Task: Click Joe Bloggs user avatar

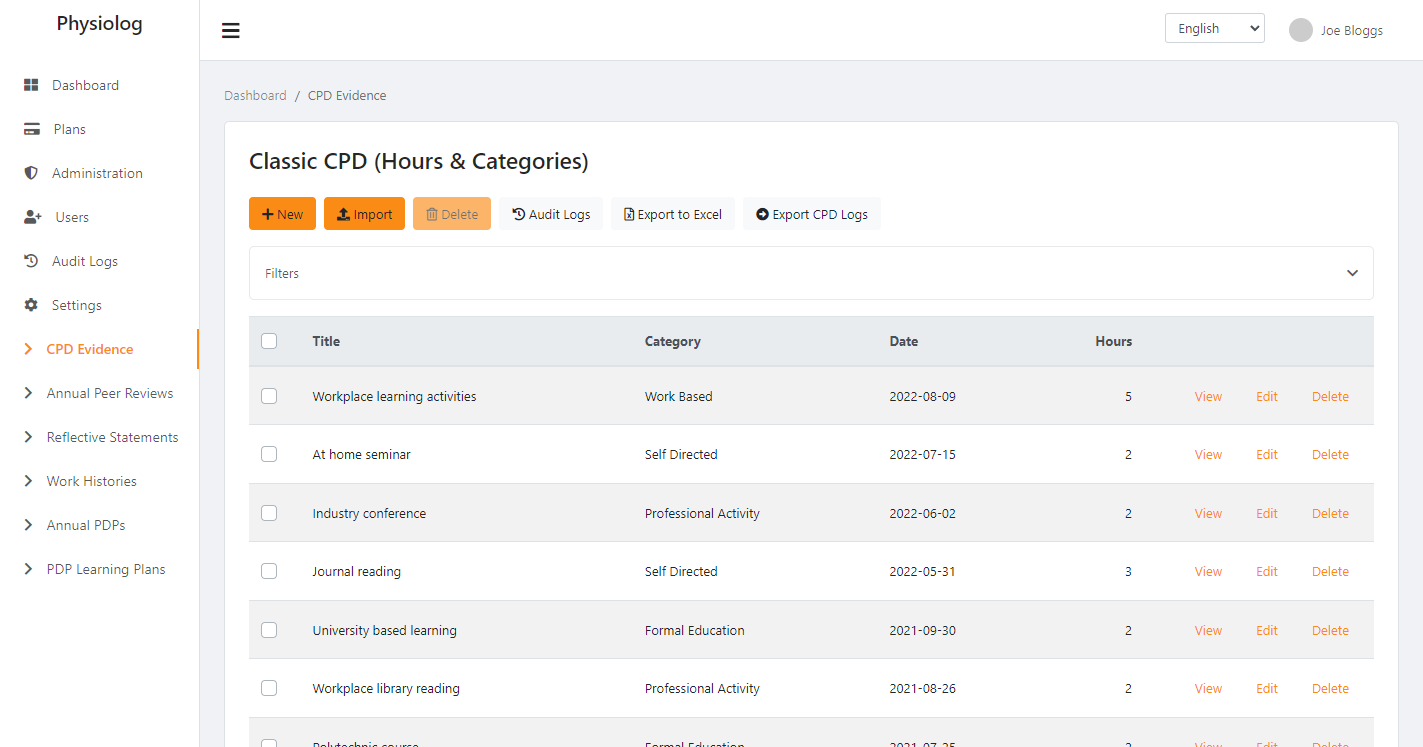Action: [x=1300, y=30]
